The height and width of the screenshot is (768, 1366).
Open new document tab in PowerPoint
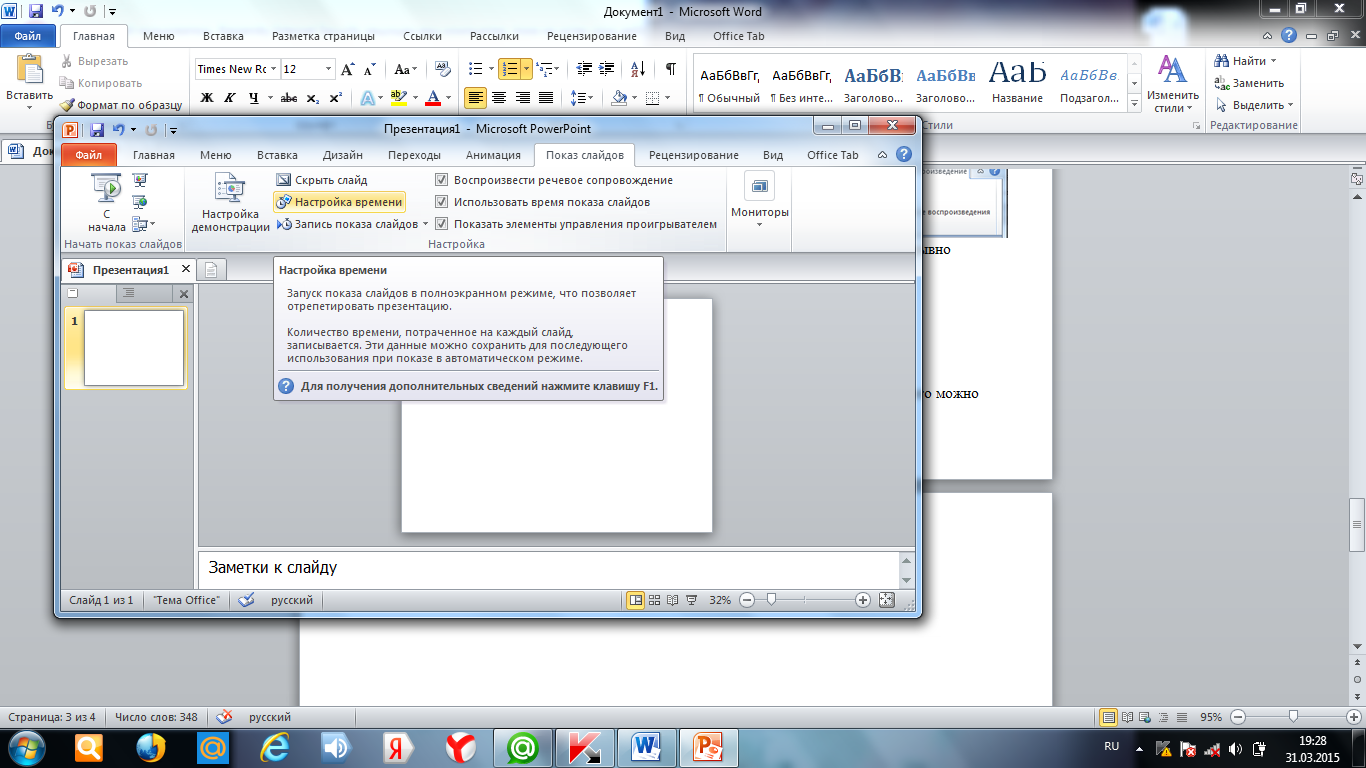pyautogui.click(x=211, y=269)
